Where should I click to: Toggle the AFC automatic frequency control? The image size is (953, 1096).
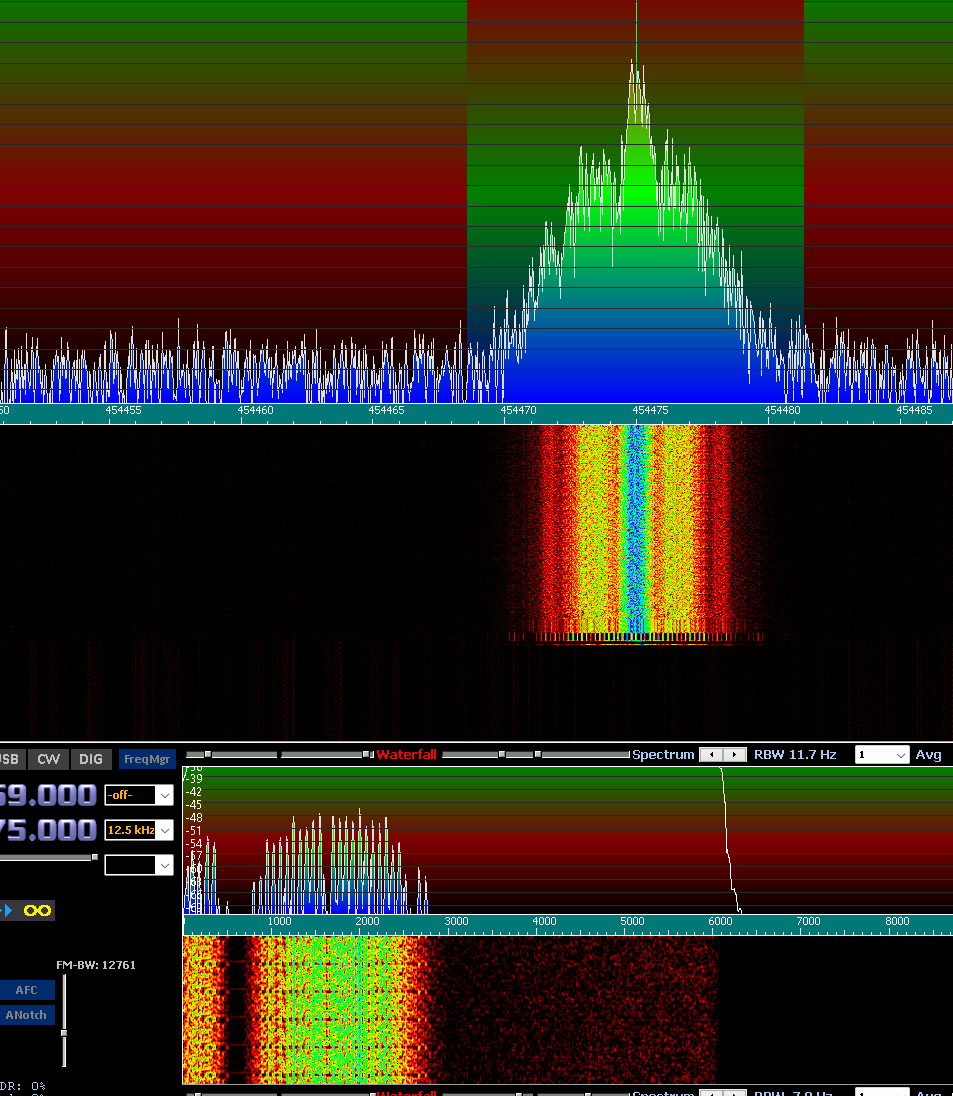tap(27, 990)
